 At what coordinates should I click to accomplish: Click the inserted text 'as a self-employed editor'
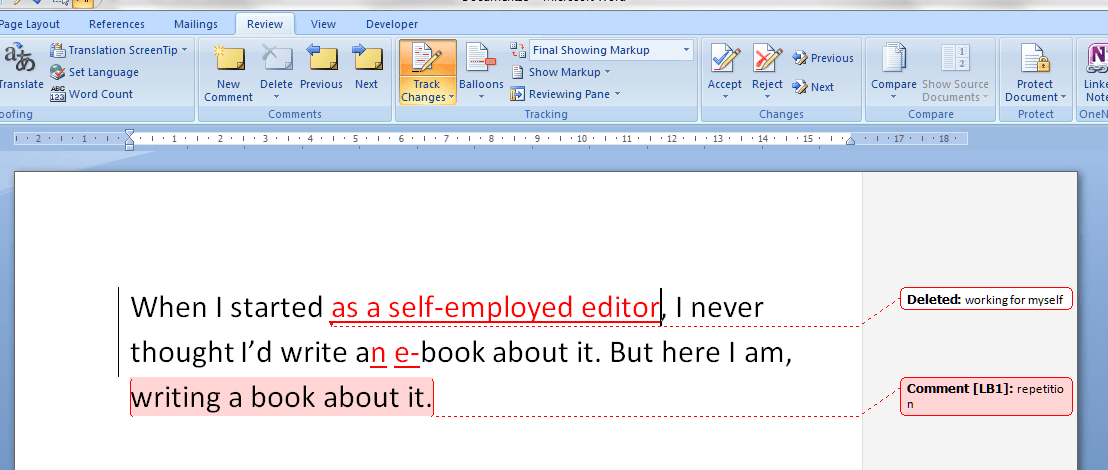(495, 307)
